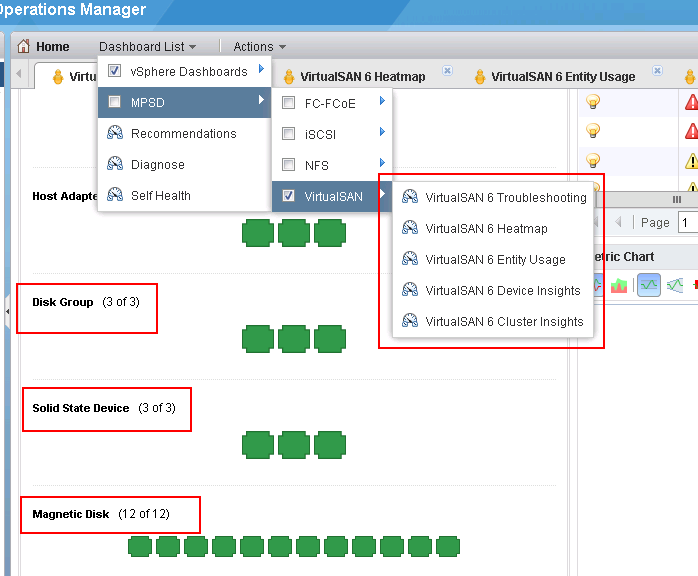Choose VirtualSAN 6 Cluster Insights menu entry
This screenshot has height=576, width=698.
493,321
